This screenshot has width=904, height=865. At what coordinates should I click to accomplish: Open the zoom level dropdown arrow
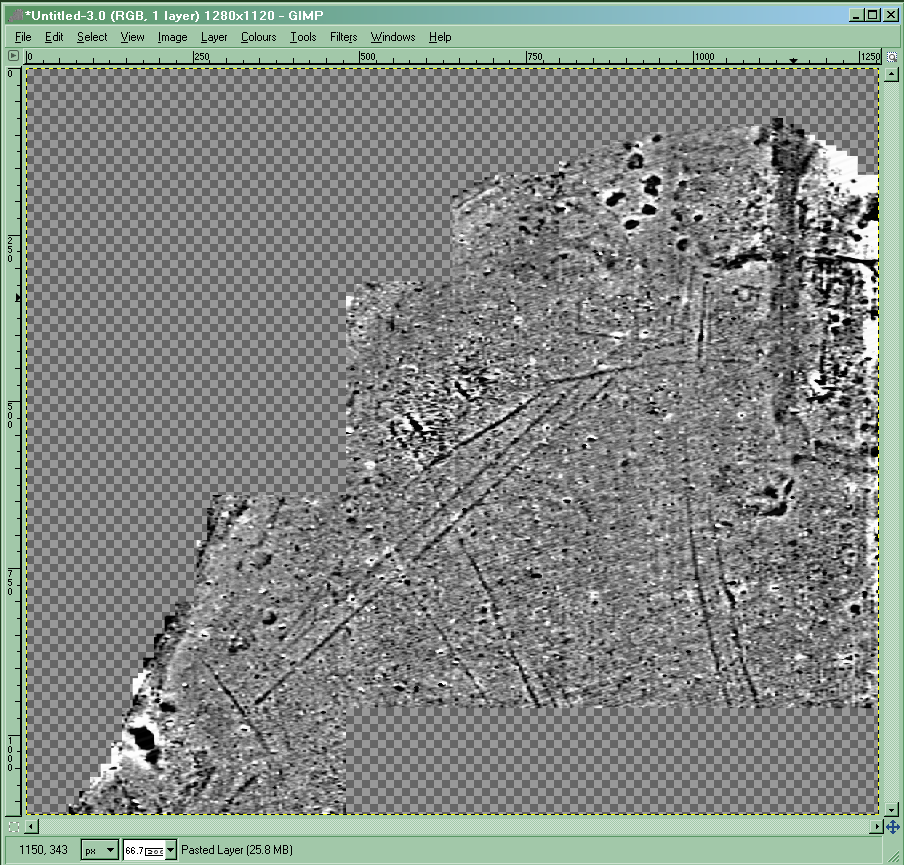pyautogui.click(x=171, y=850)
